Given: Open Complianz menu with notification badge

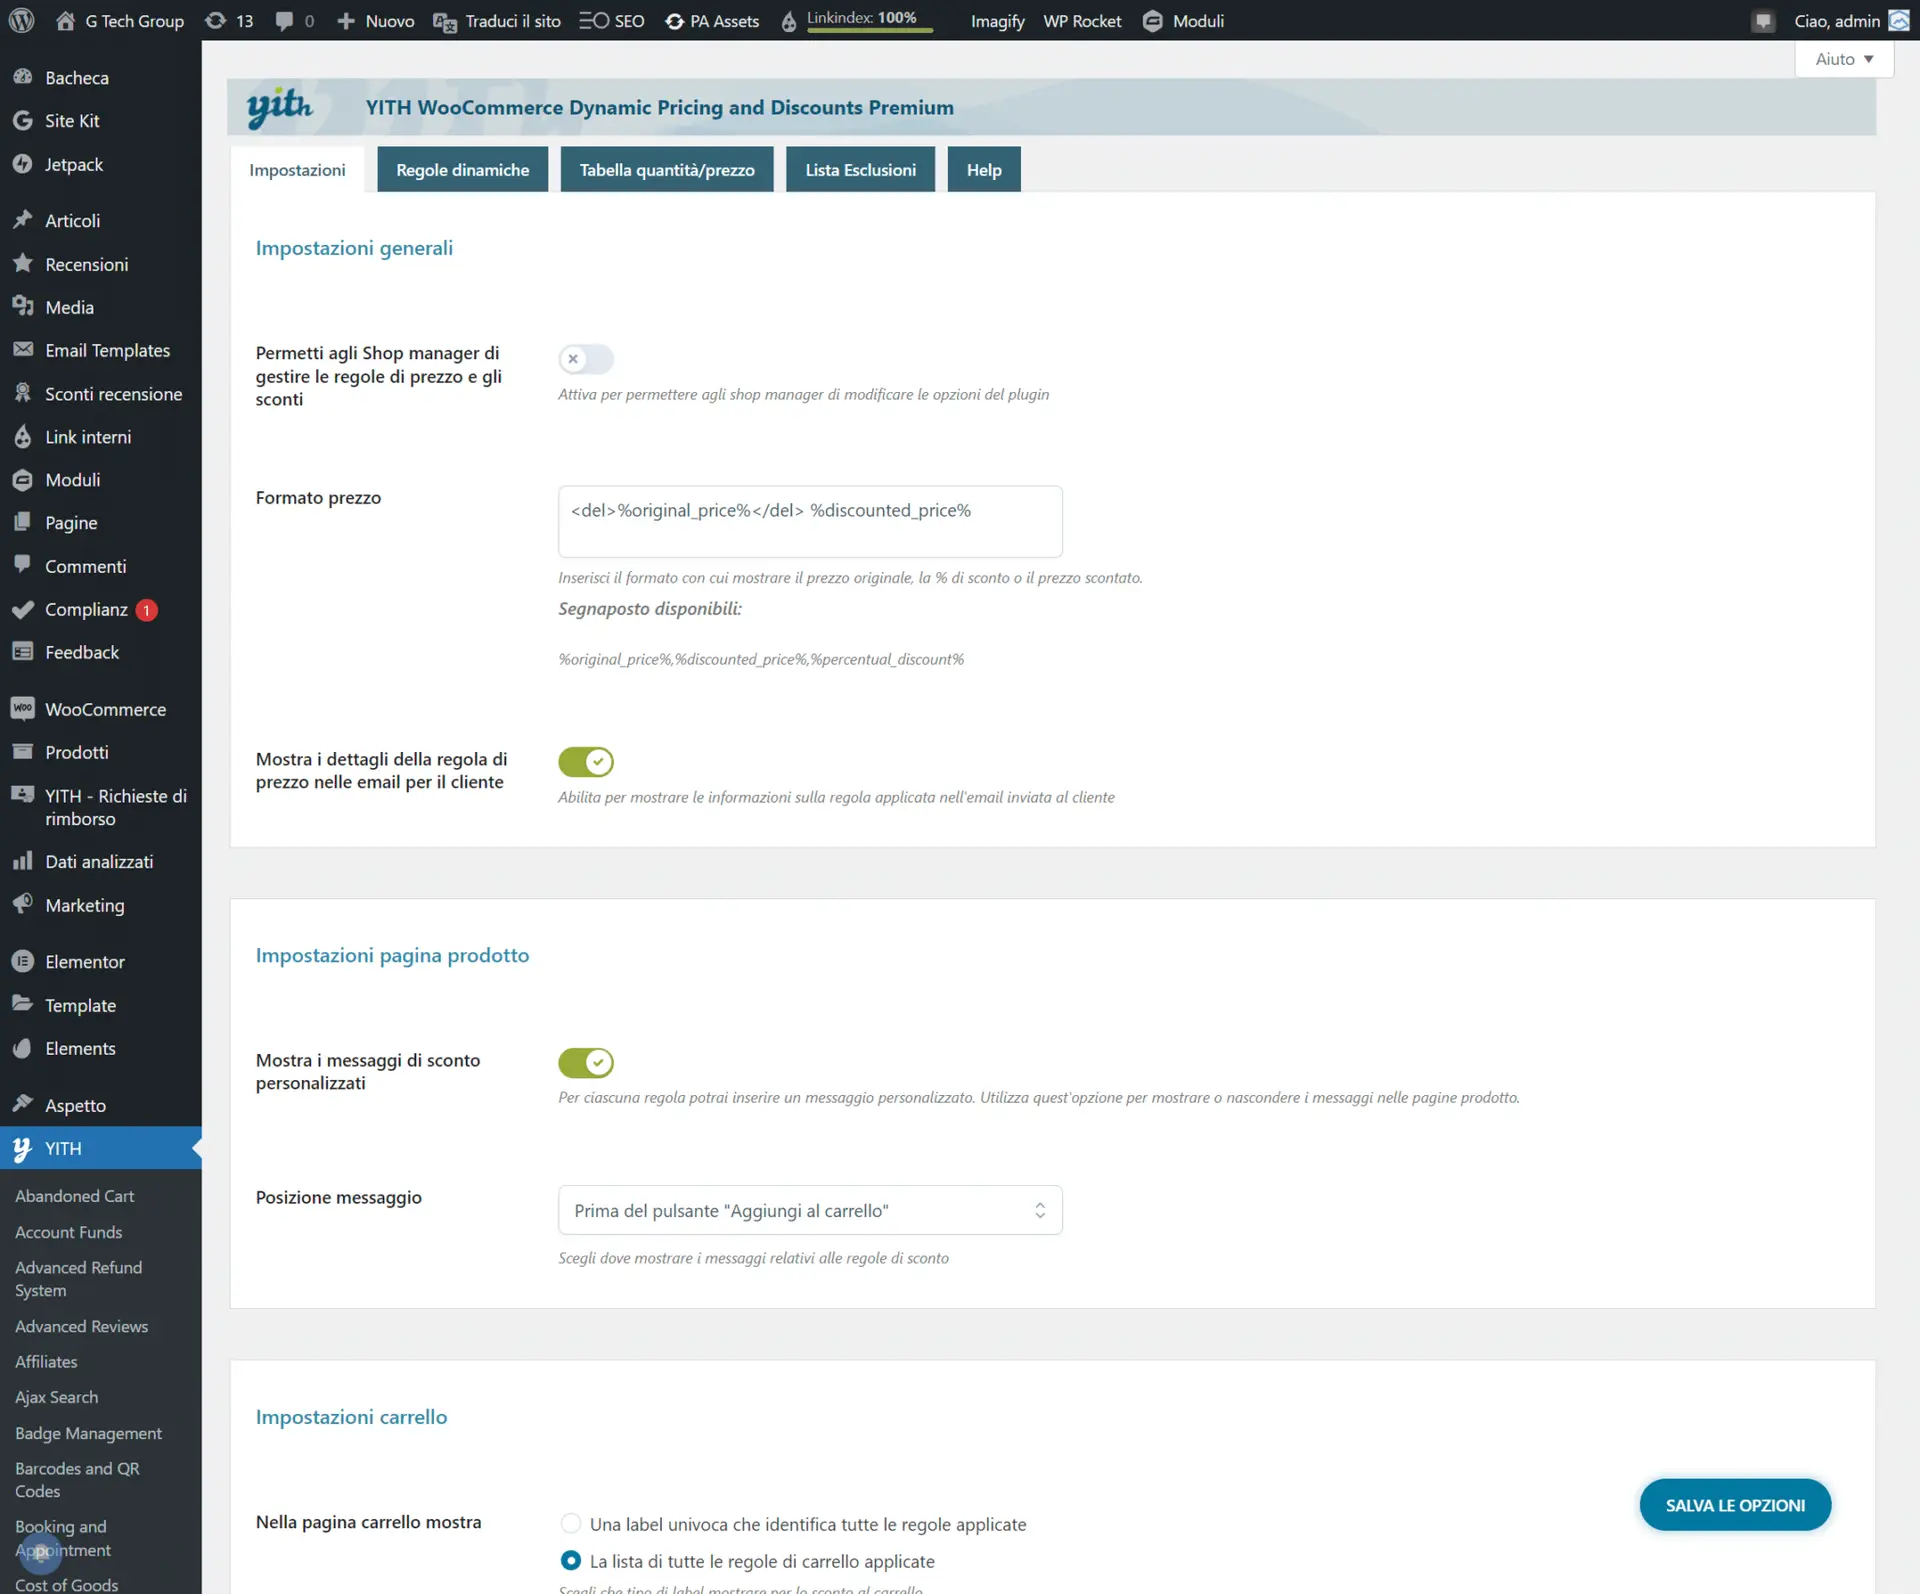Looking at the screenshot, I should 100,609.
